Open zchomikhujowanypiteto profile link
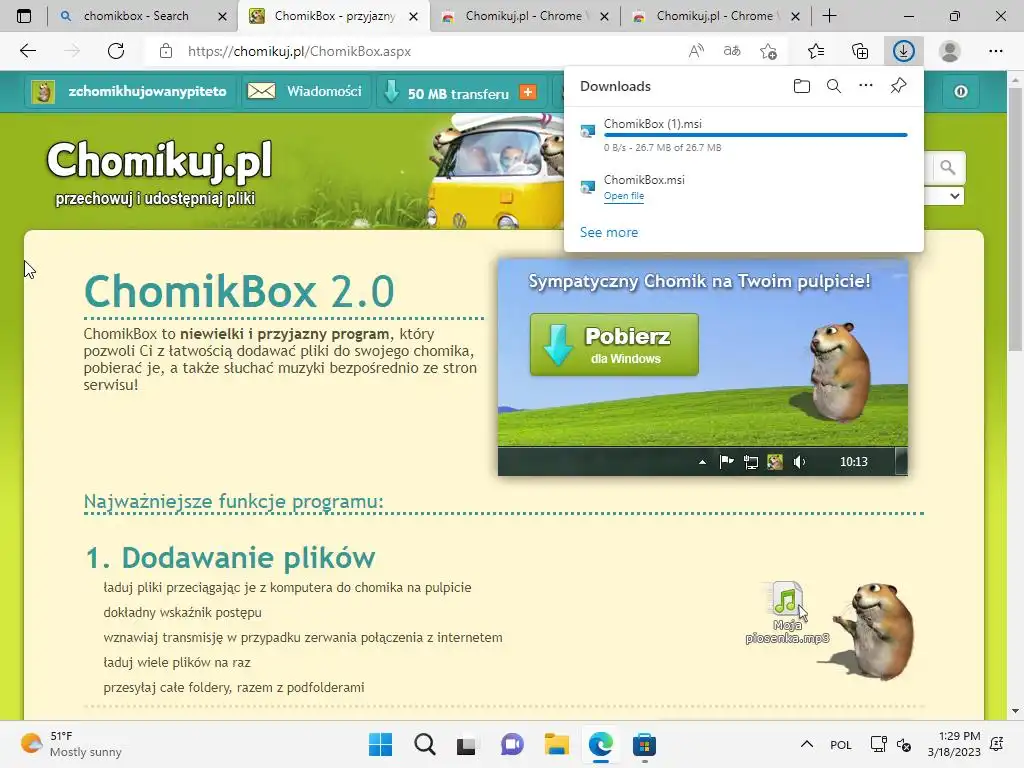This screenshot has width=1024, height=768. (x=147, y=91)
